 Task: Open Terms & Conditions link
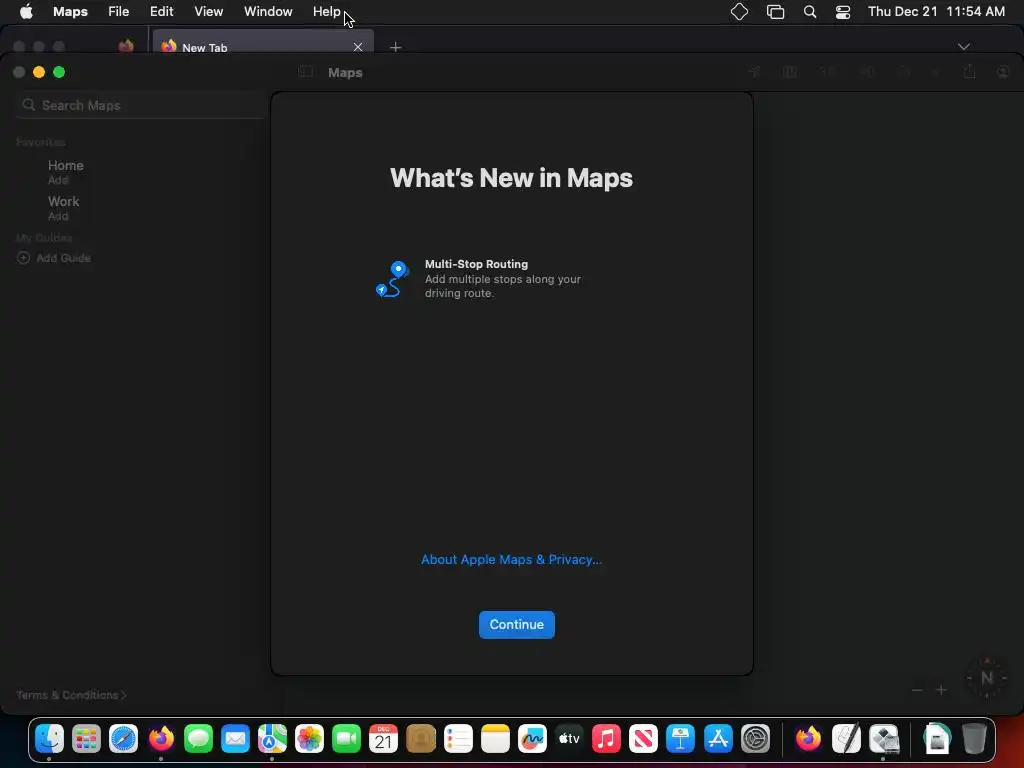71,695
